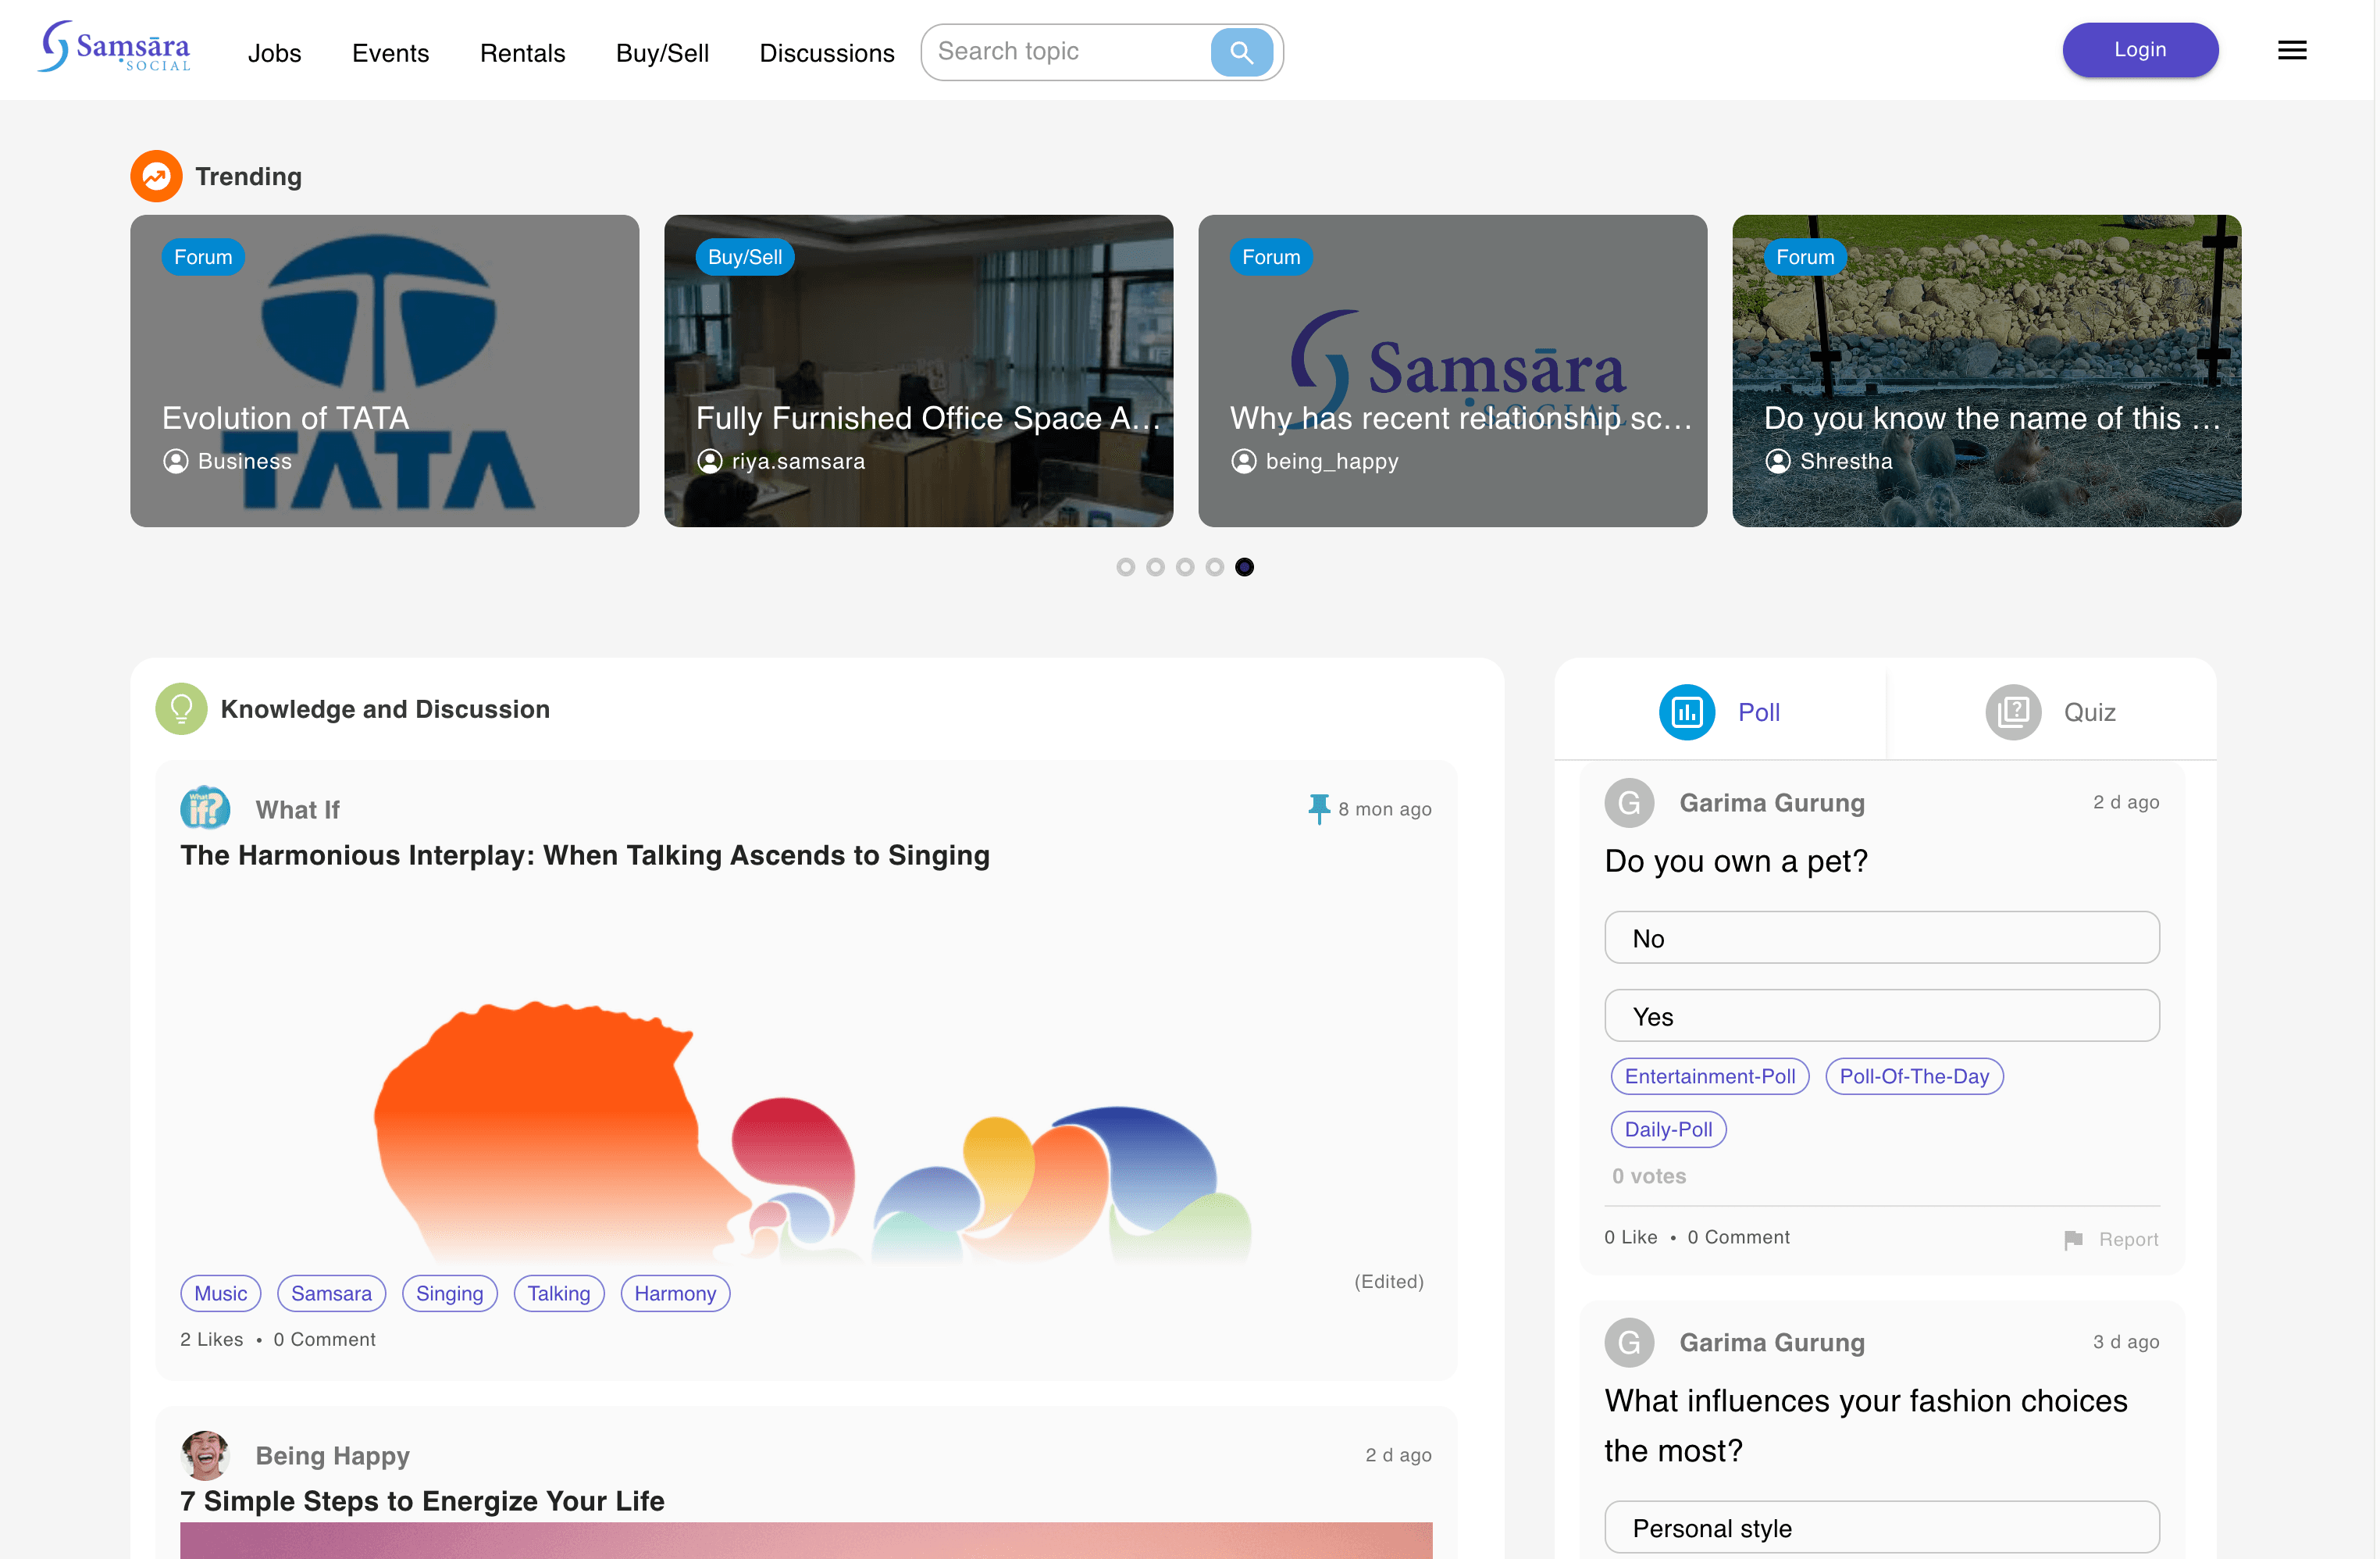Click the Poll panel icon
This screenshot has width=2380, height=1559.
tap(1684, 710)
